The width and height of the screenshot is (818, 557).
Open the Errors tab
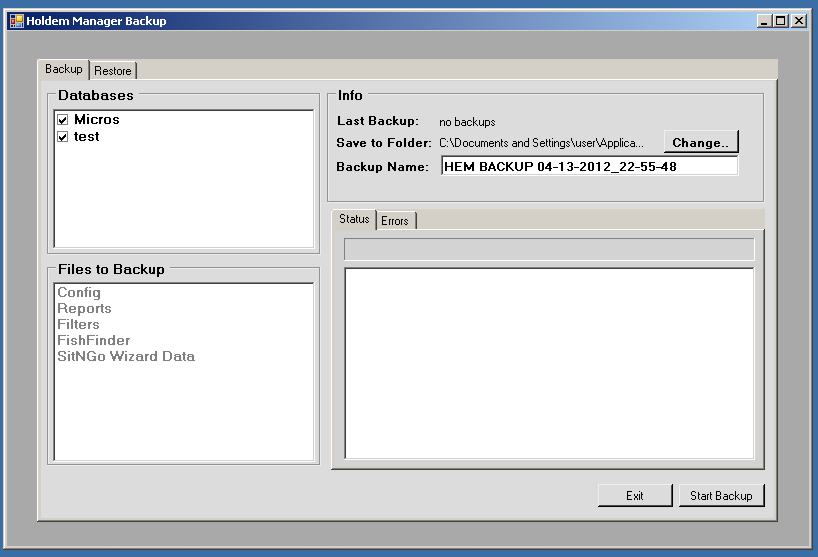click(x=395, y=221)
